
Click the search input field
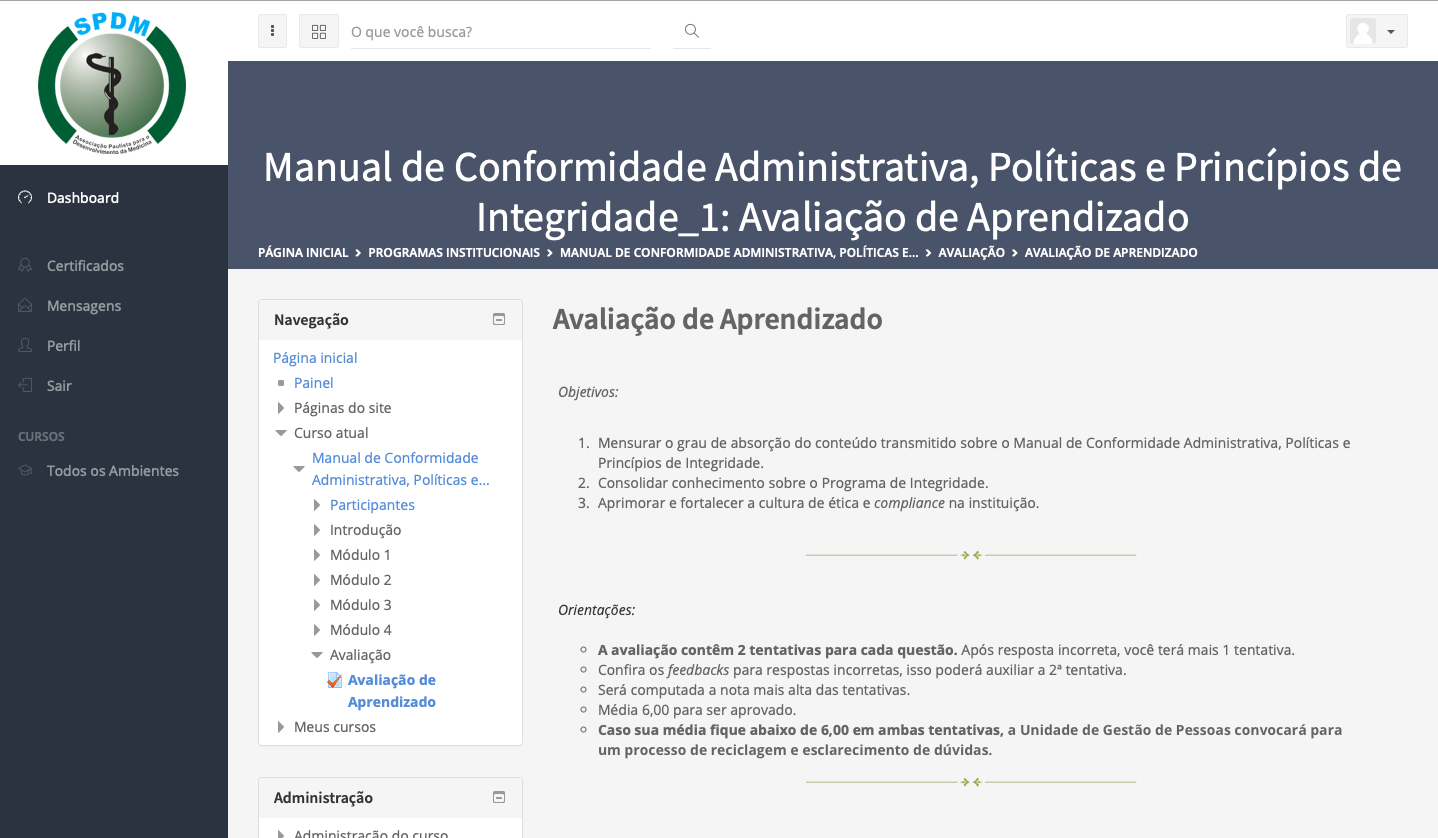pyautogui.click(x=500, y=32)
